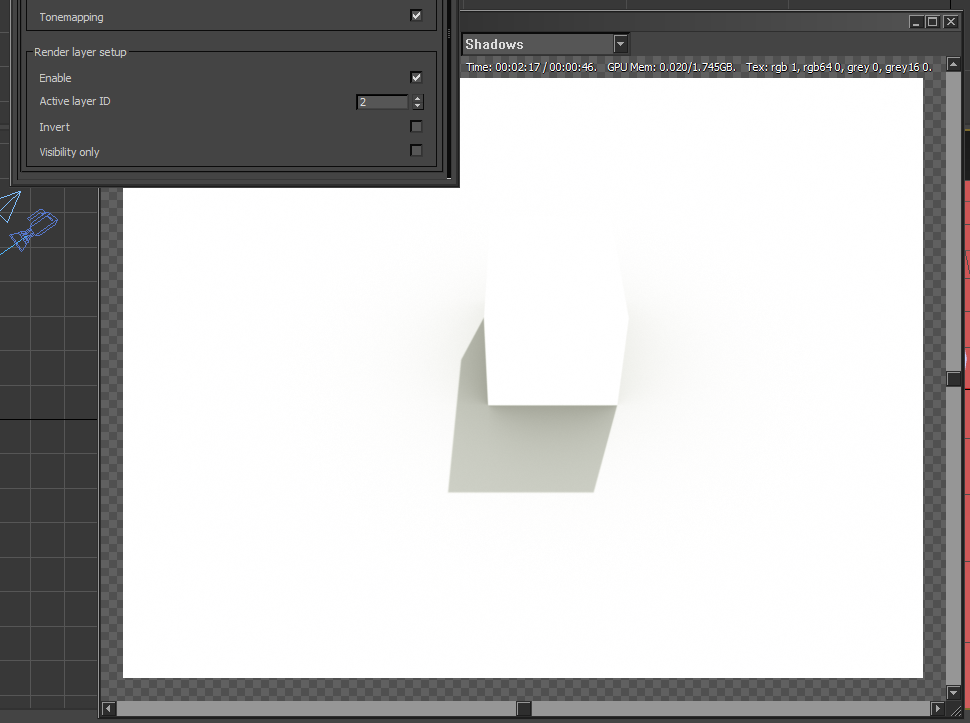Screen dimensions: 970x723
Task: Open the Shadows render pass dropdown
Action: (620, 44)
